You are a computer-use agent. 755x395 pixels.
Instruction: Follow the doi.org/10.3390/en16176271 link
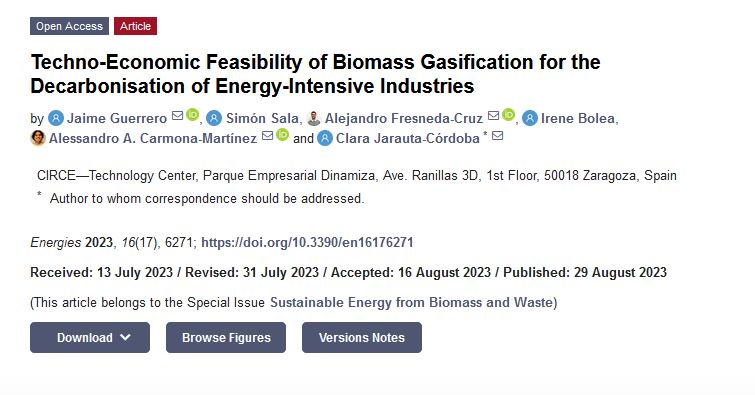307,242
